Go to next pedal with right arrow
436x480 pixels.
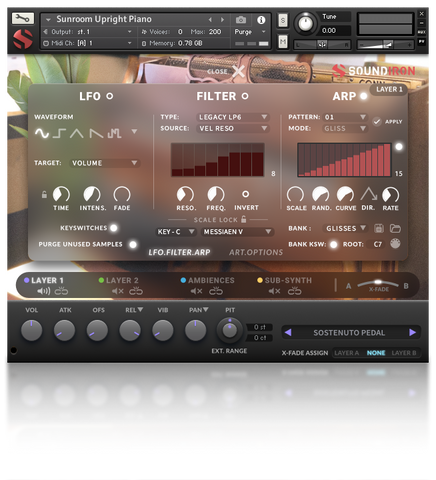tap(412, 332)
